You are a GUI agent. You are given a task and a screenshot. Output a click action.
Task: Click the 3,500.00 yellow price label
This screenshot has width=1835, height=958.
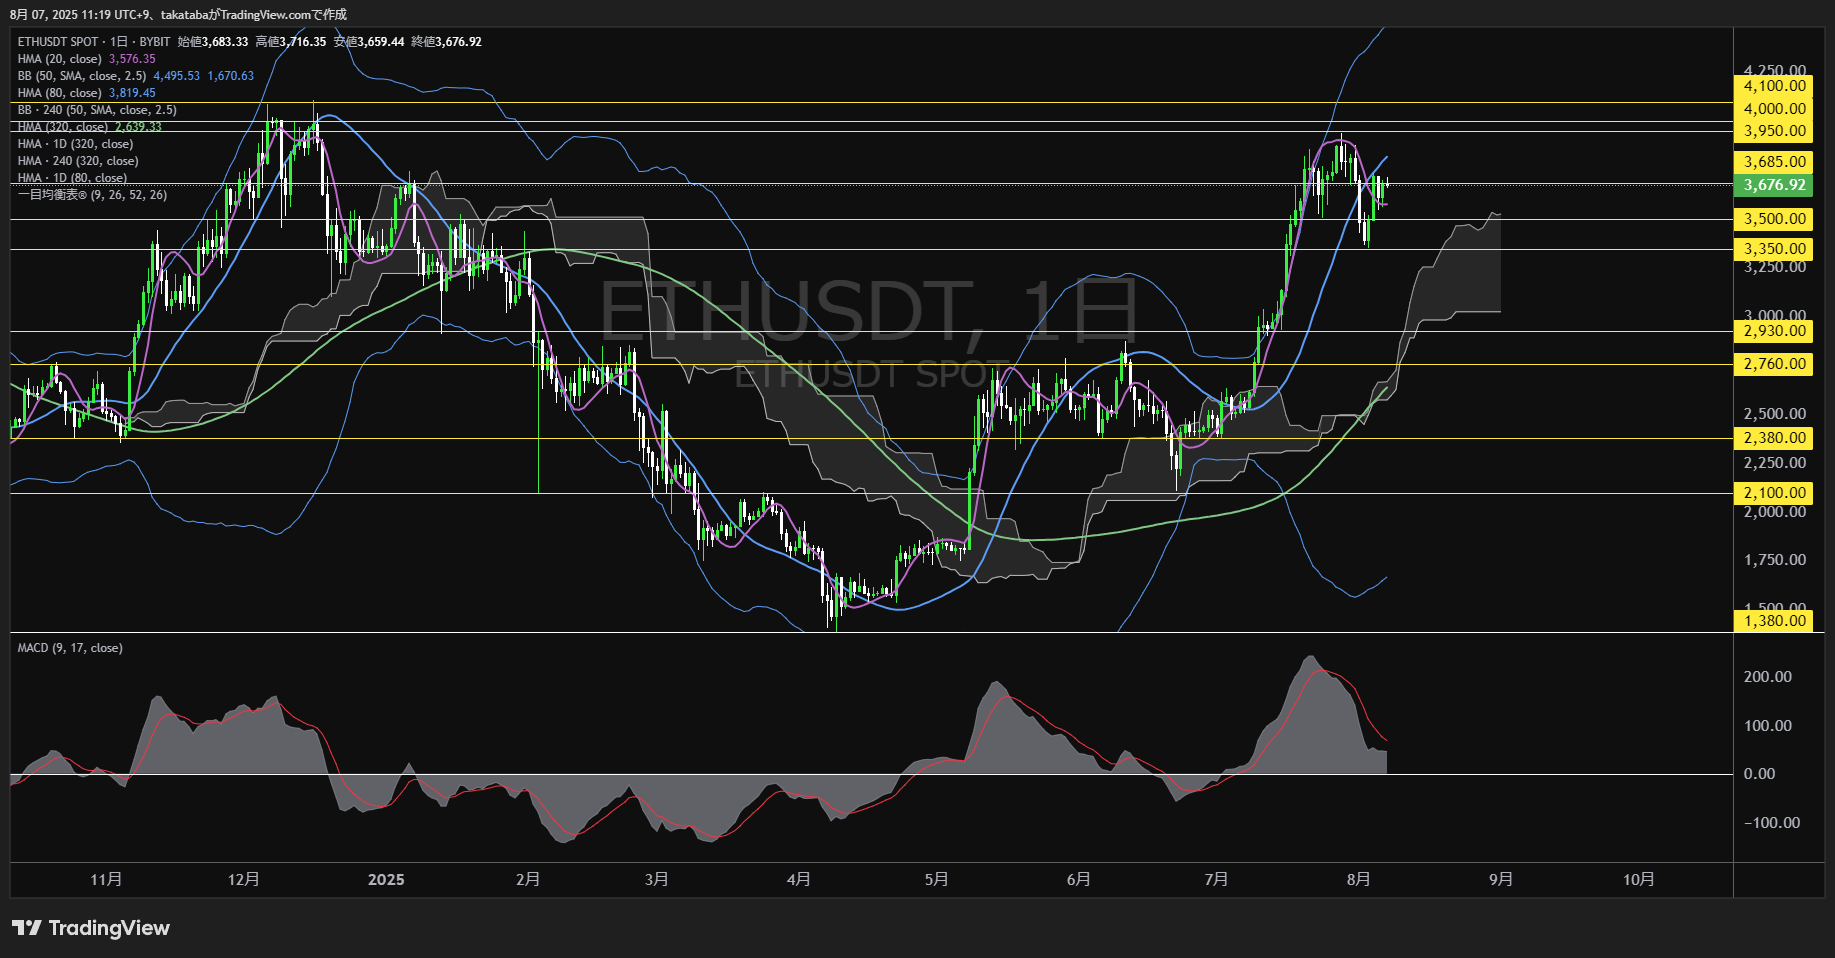coord(1775,219)
